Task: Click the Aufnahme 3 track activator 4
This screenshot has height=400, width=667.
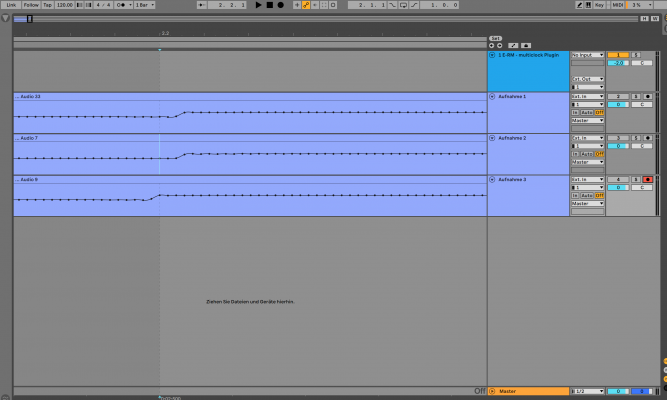Action: point(618,180)
